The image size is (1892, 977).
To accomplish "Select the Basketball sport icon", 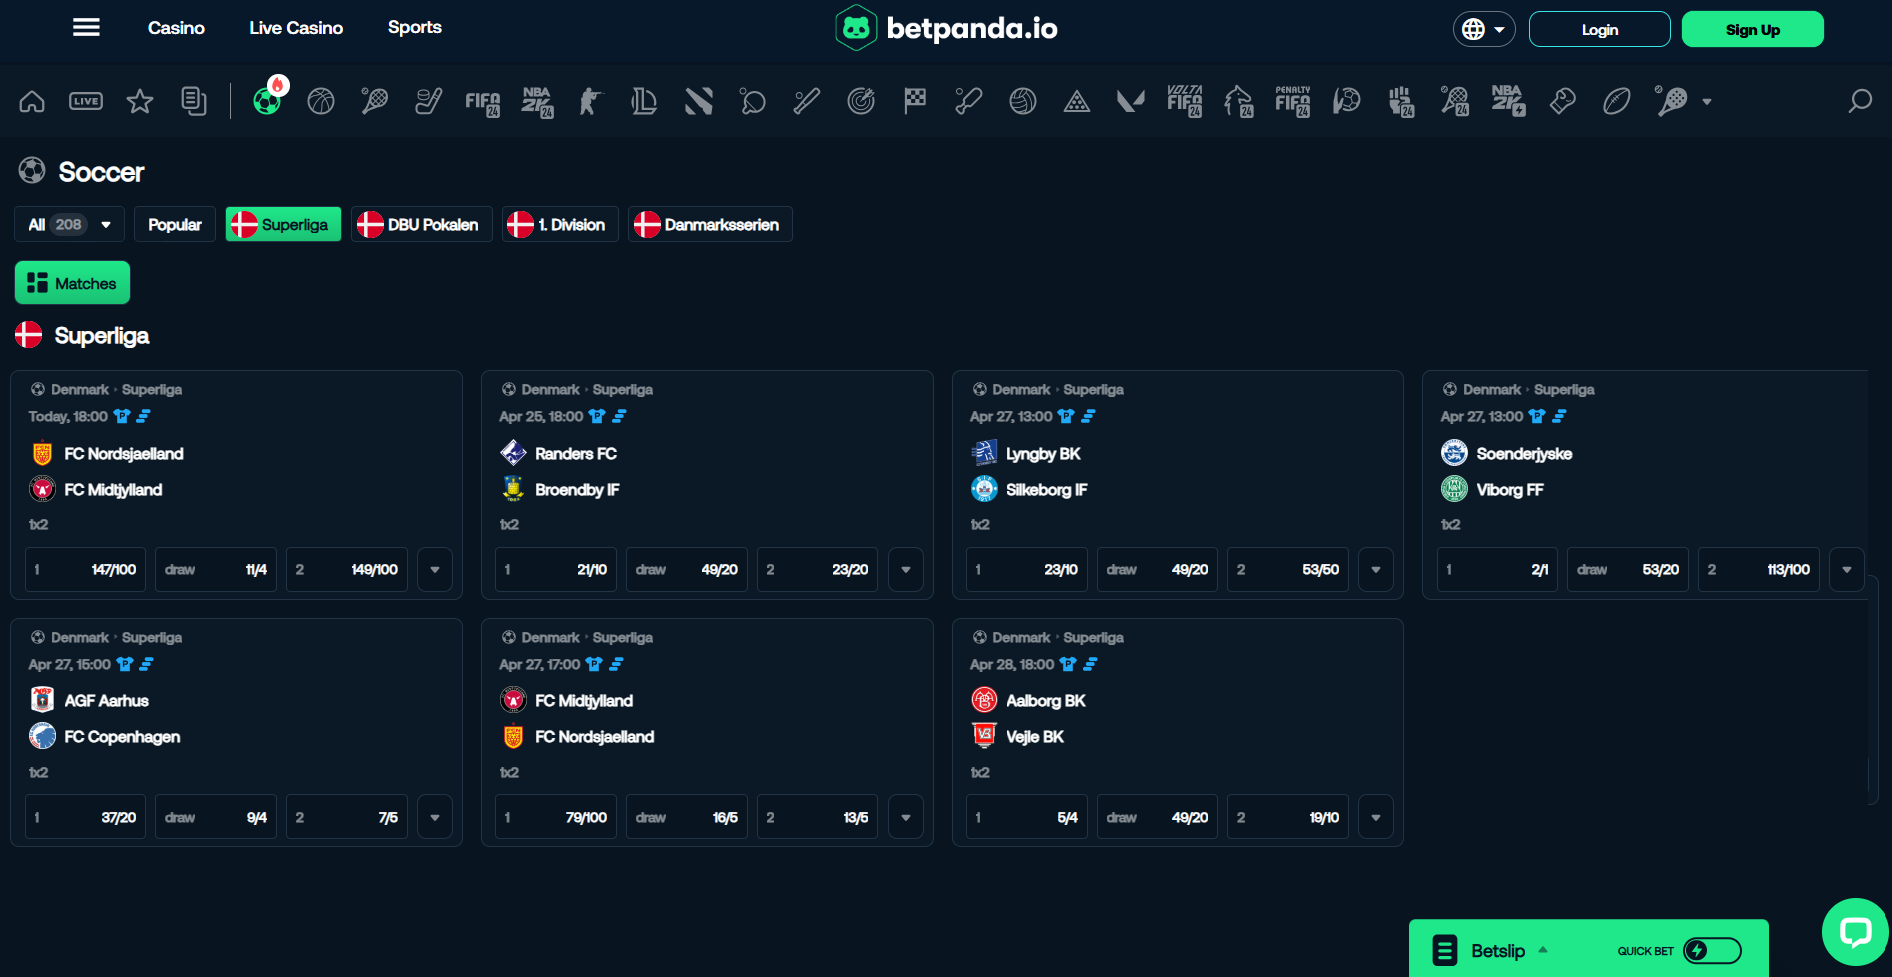I will point(321,101).
